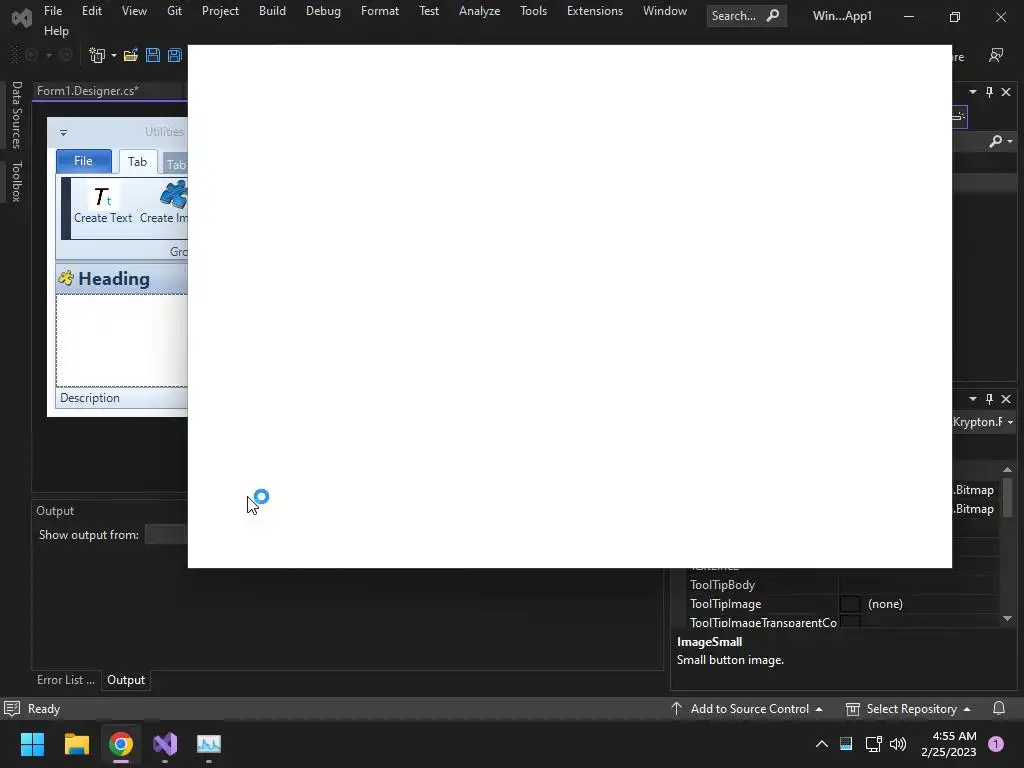Click the ribbon quick access dropdown arrow

[63, 133]
